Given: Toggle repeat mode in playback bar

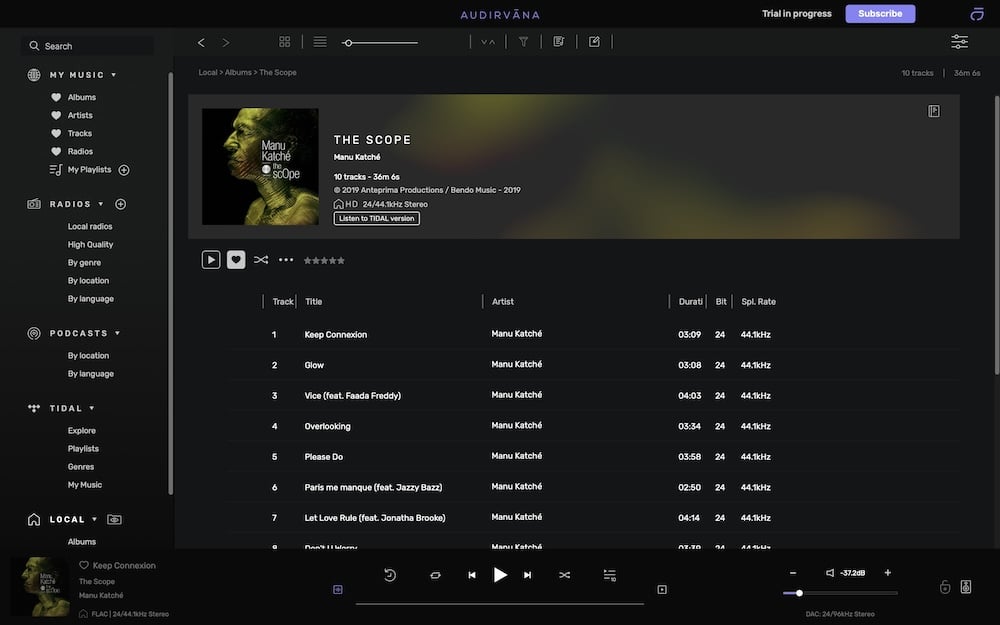Looking at the screenshot, I should pyautogui.click(x=436, y=575).
